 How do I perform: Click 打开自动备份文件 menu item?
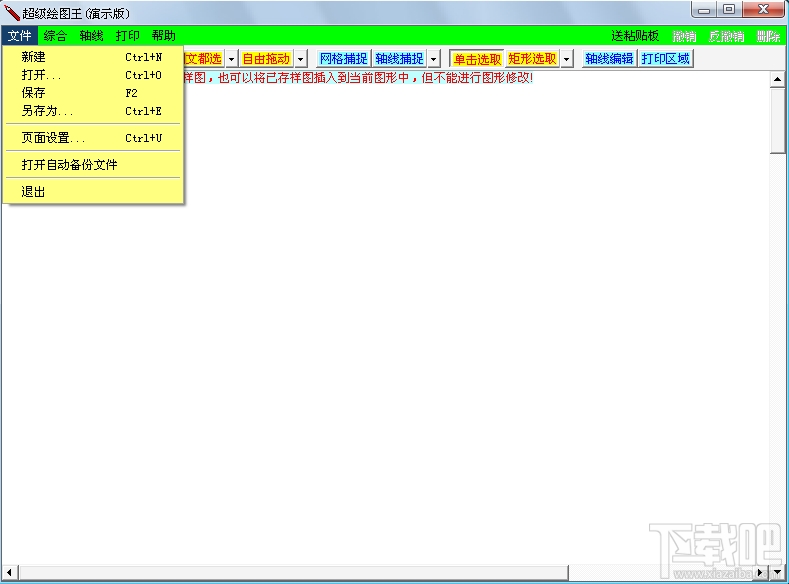(93, 164)
